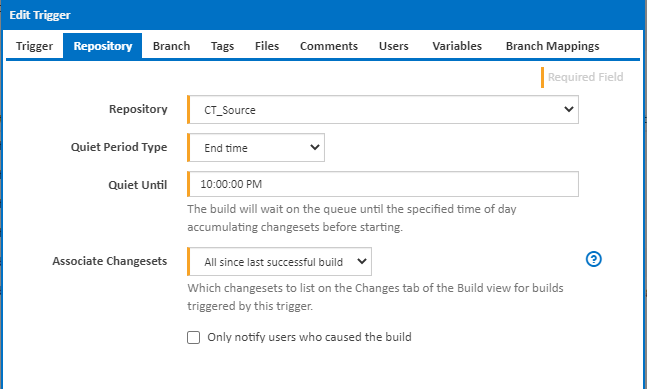
Task: Enable Only notify users who caused the build
Action: pyautogui.click(x=194, y=337)
